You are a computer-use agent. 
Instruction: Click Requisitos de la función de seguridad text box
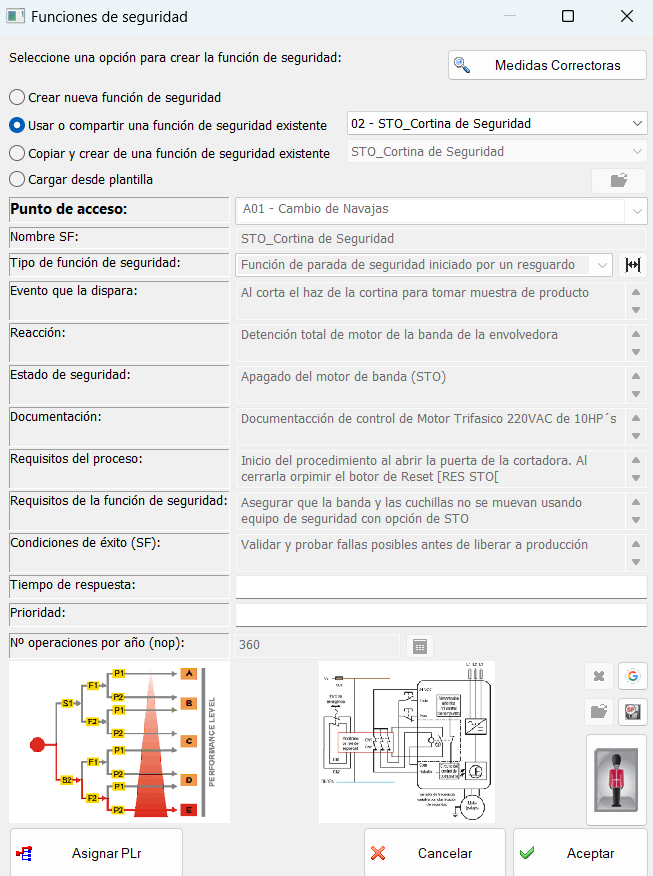(x=430, y=510)
